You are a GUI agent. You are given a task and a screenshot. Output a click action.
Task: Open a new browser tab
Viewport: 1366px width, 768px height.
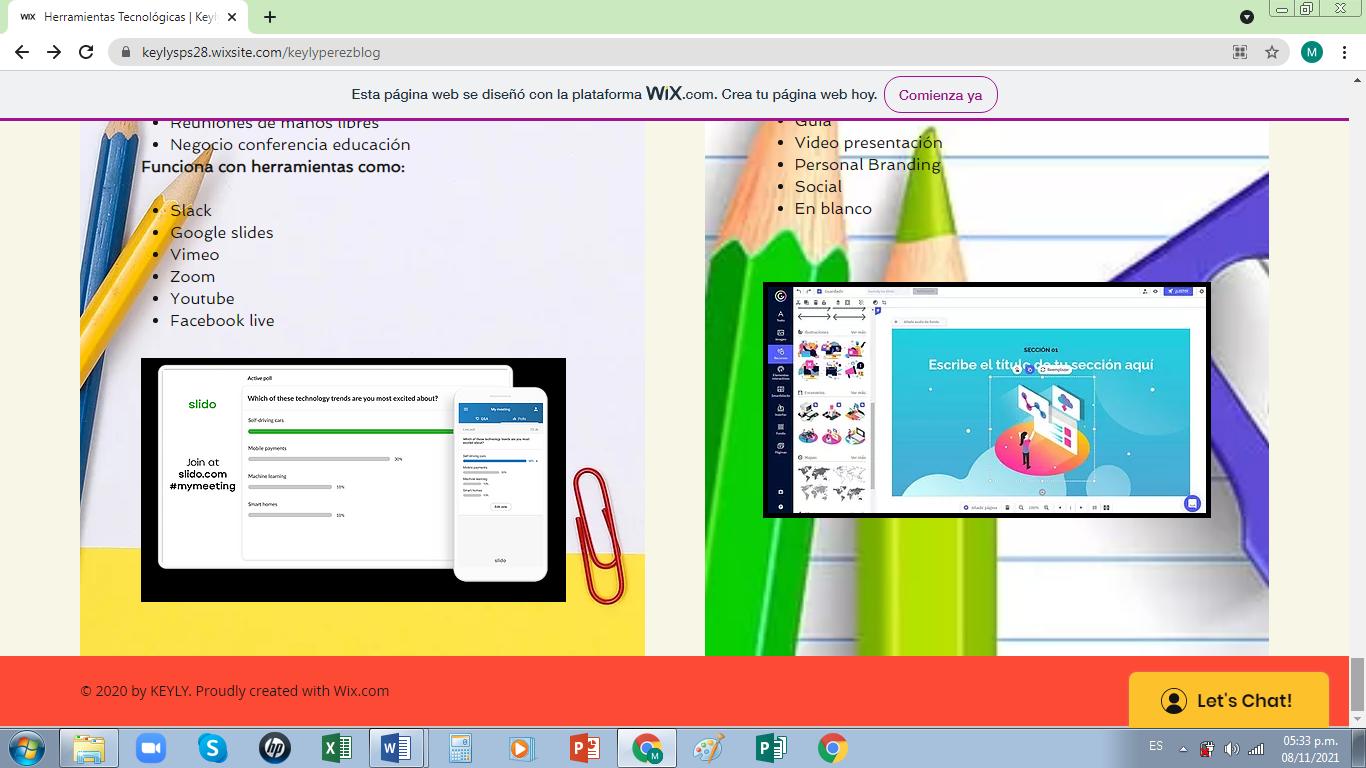click(x=270, y=17)
